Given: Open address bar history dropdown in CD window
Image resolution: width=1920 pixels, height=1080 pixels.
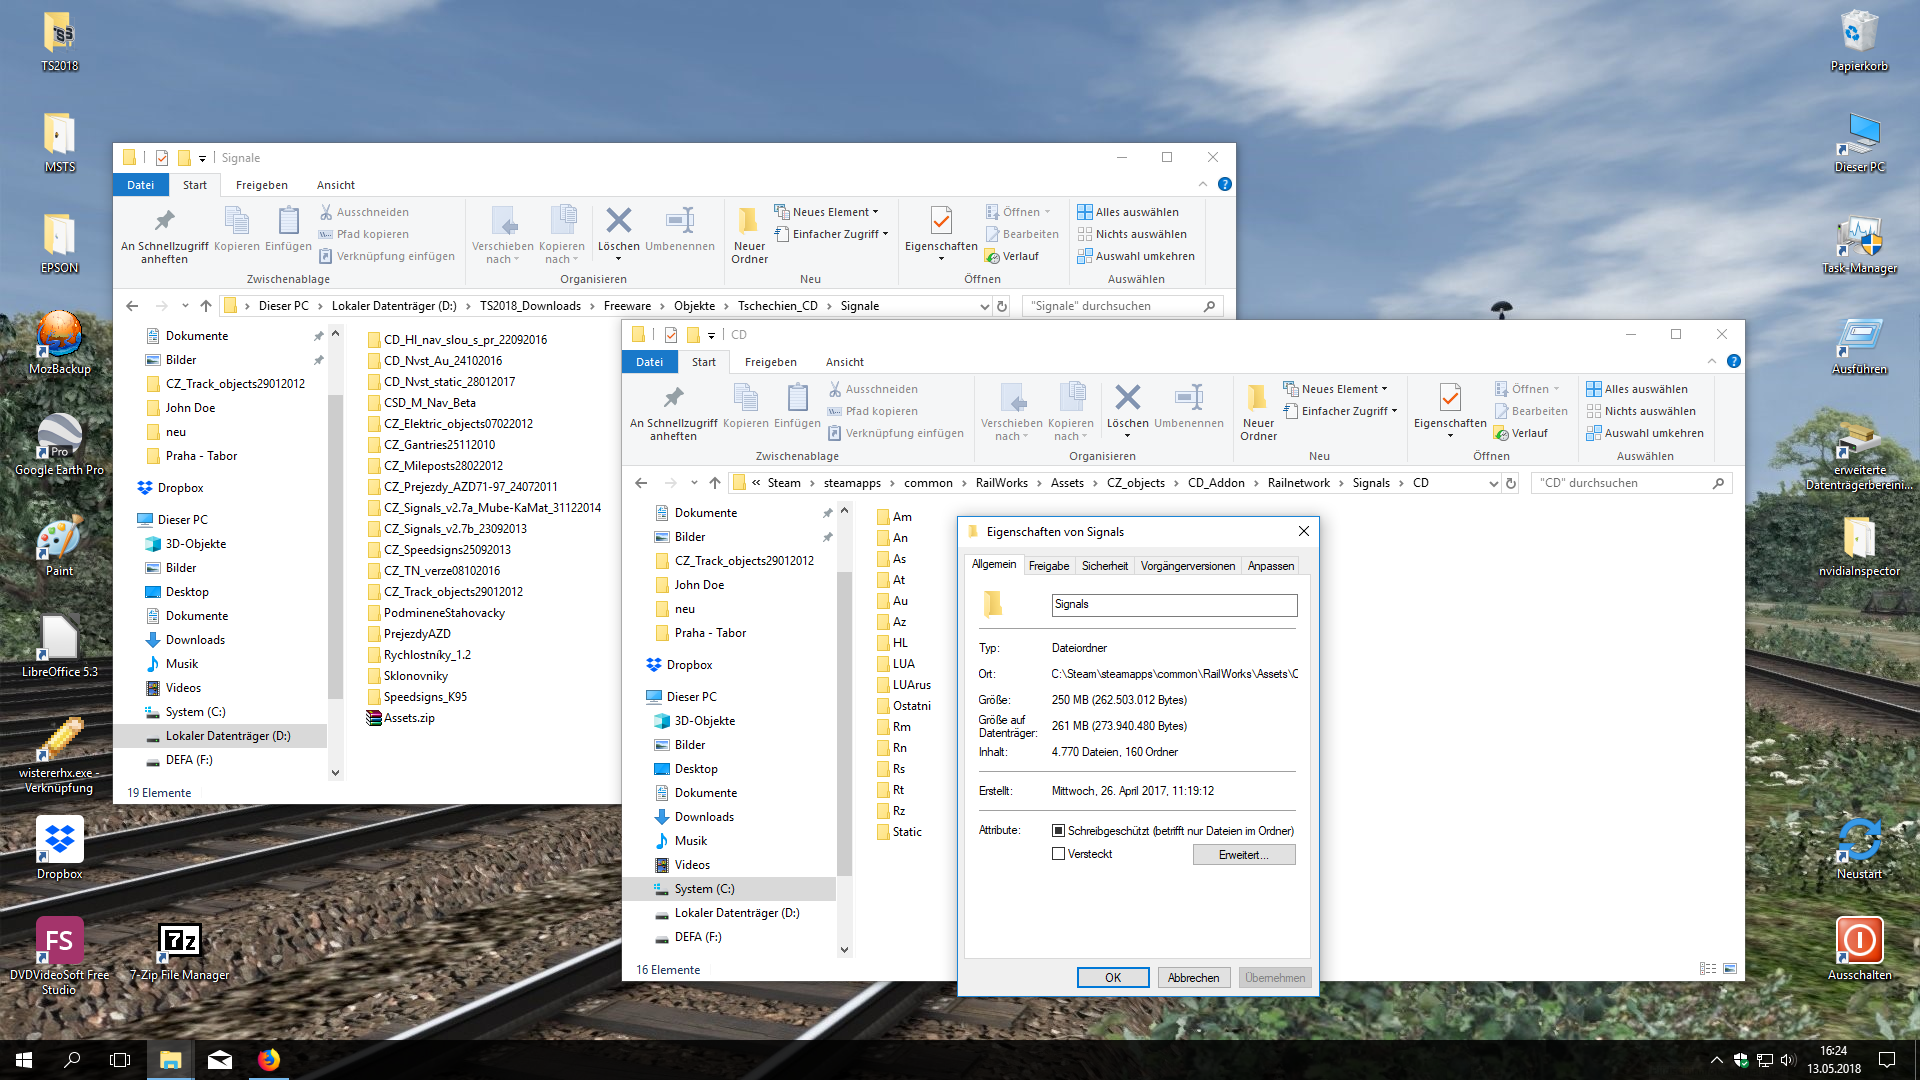Looking at the screenshot, I should coord(1493,483).
